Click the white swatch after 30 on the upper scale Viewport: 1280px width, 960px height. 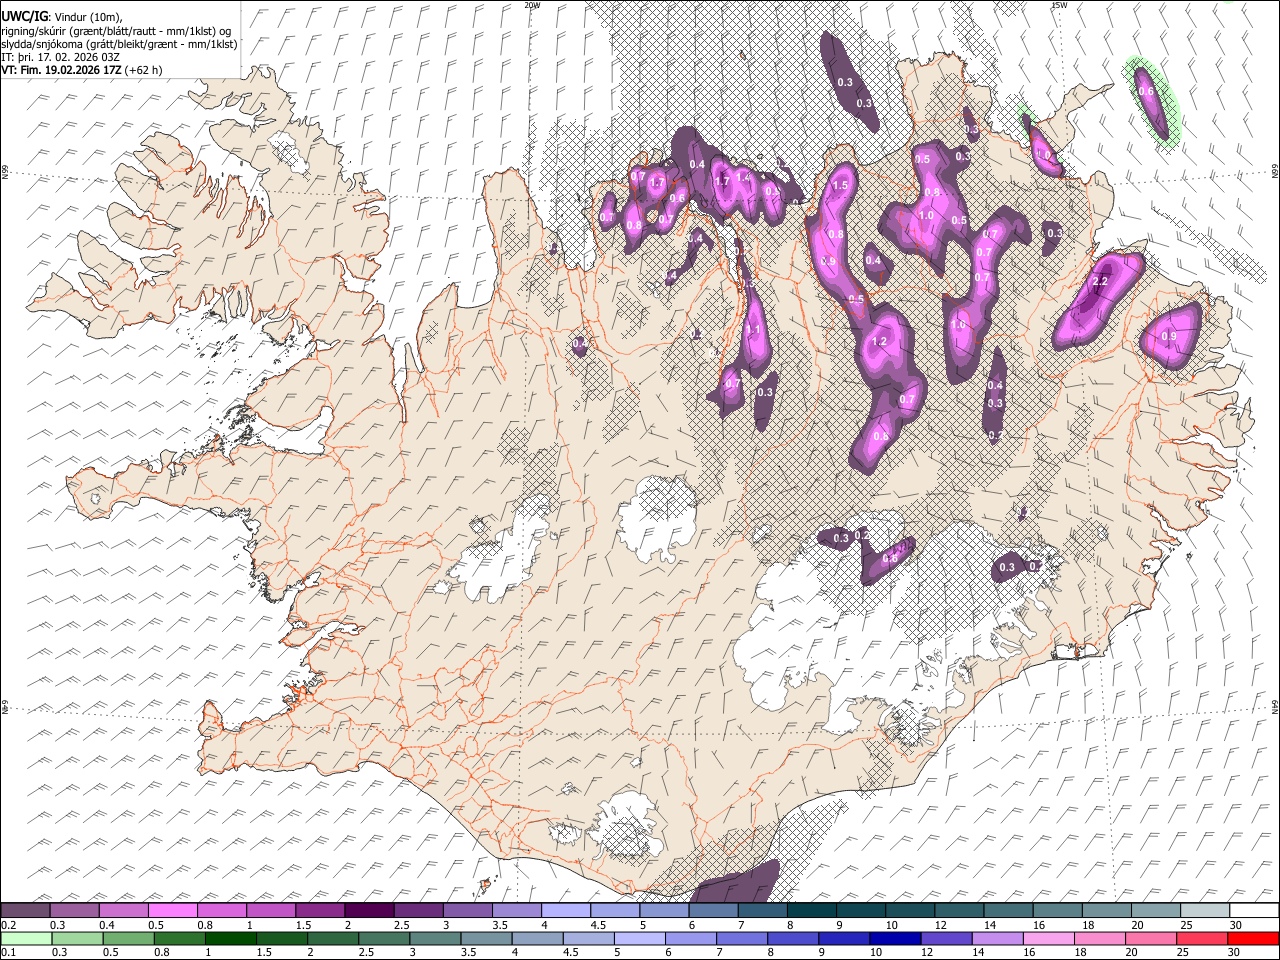point(1254,910)
